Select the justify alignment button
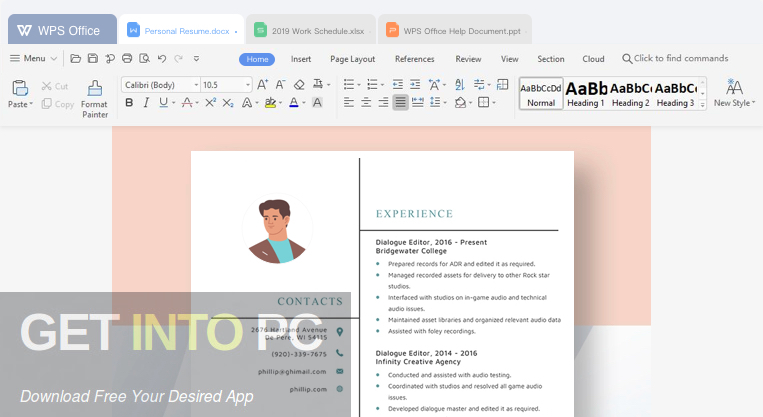 pos(400,103)
